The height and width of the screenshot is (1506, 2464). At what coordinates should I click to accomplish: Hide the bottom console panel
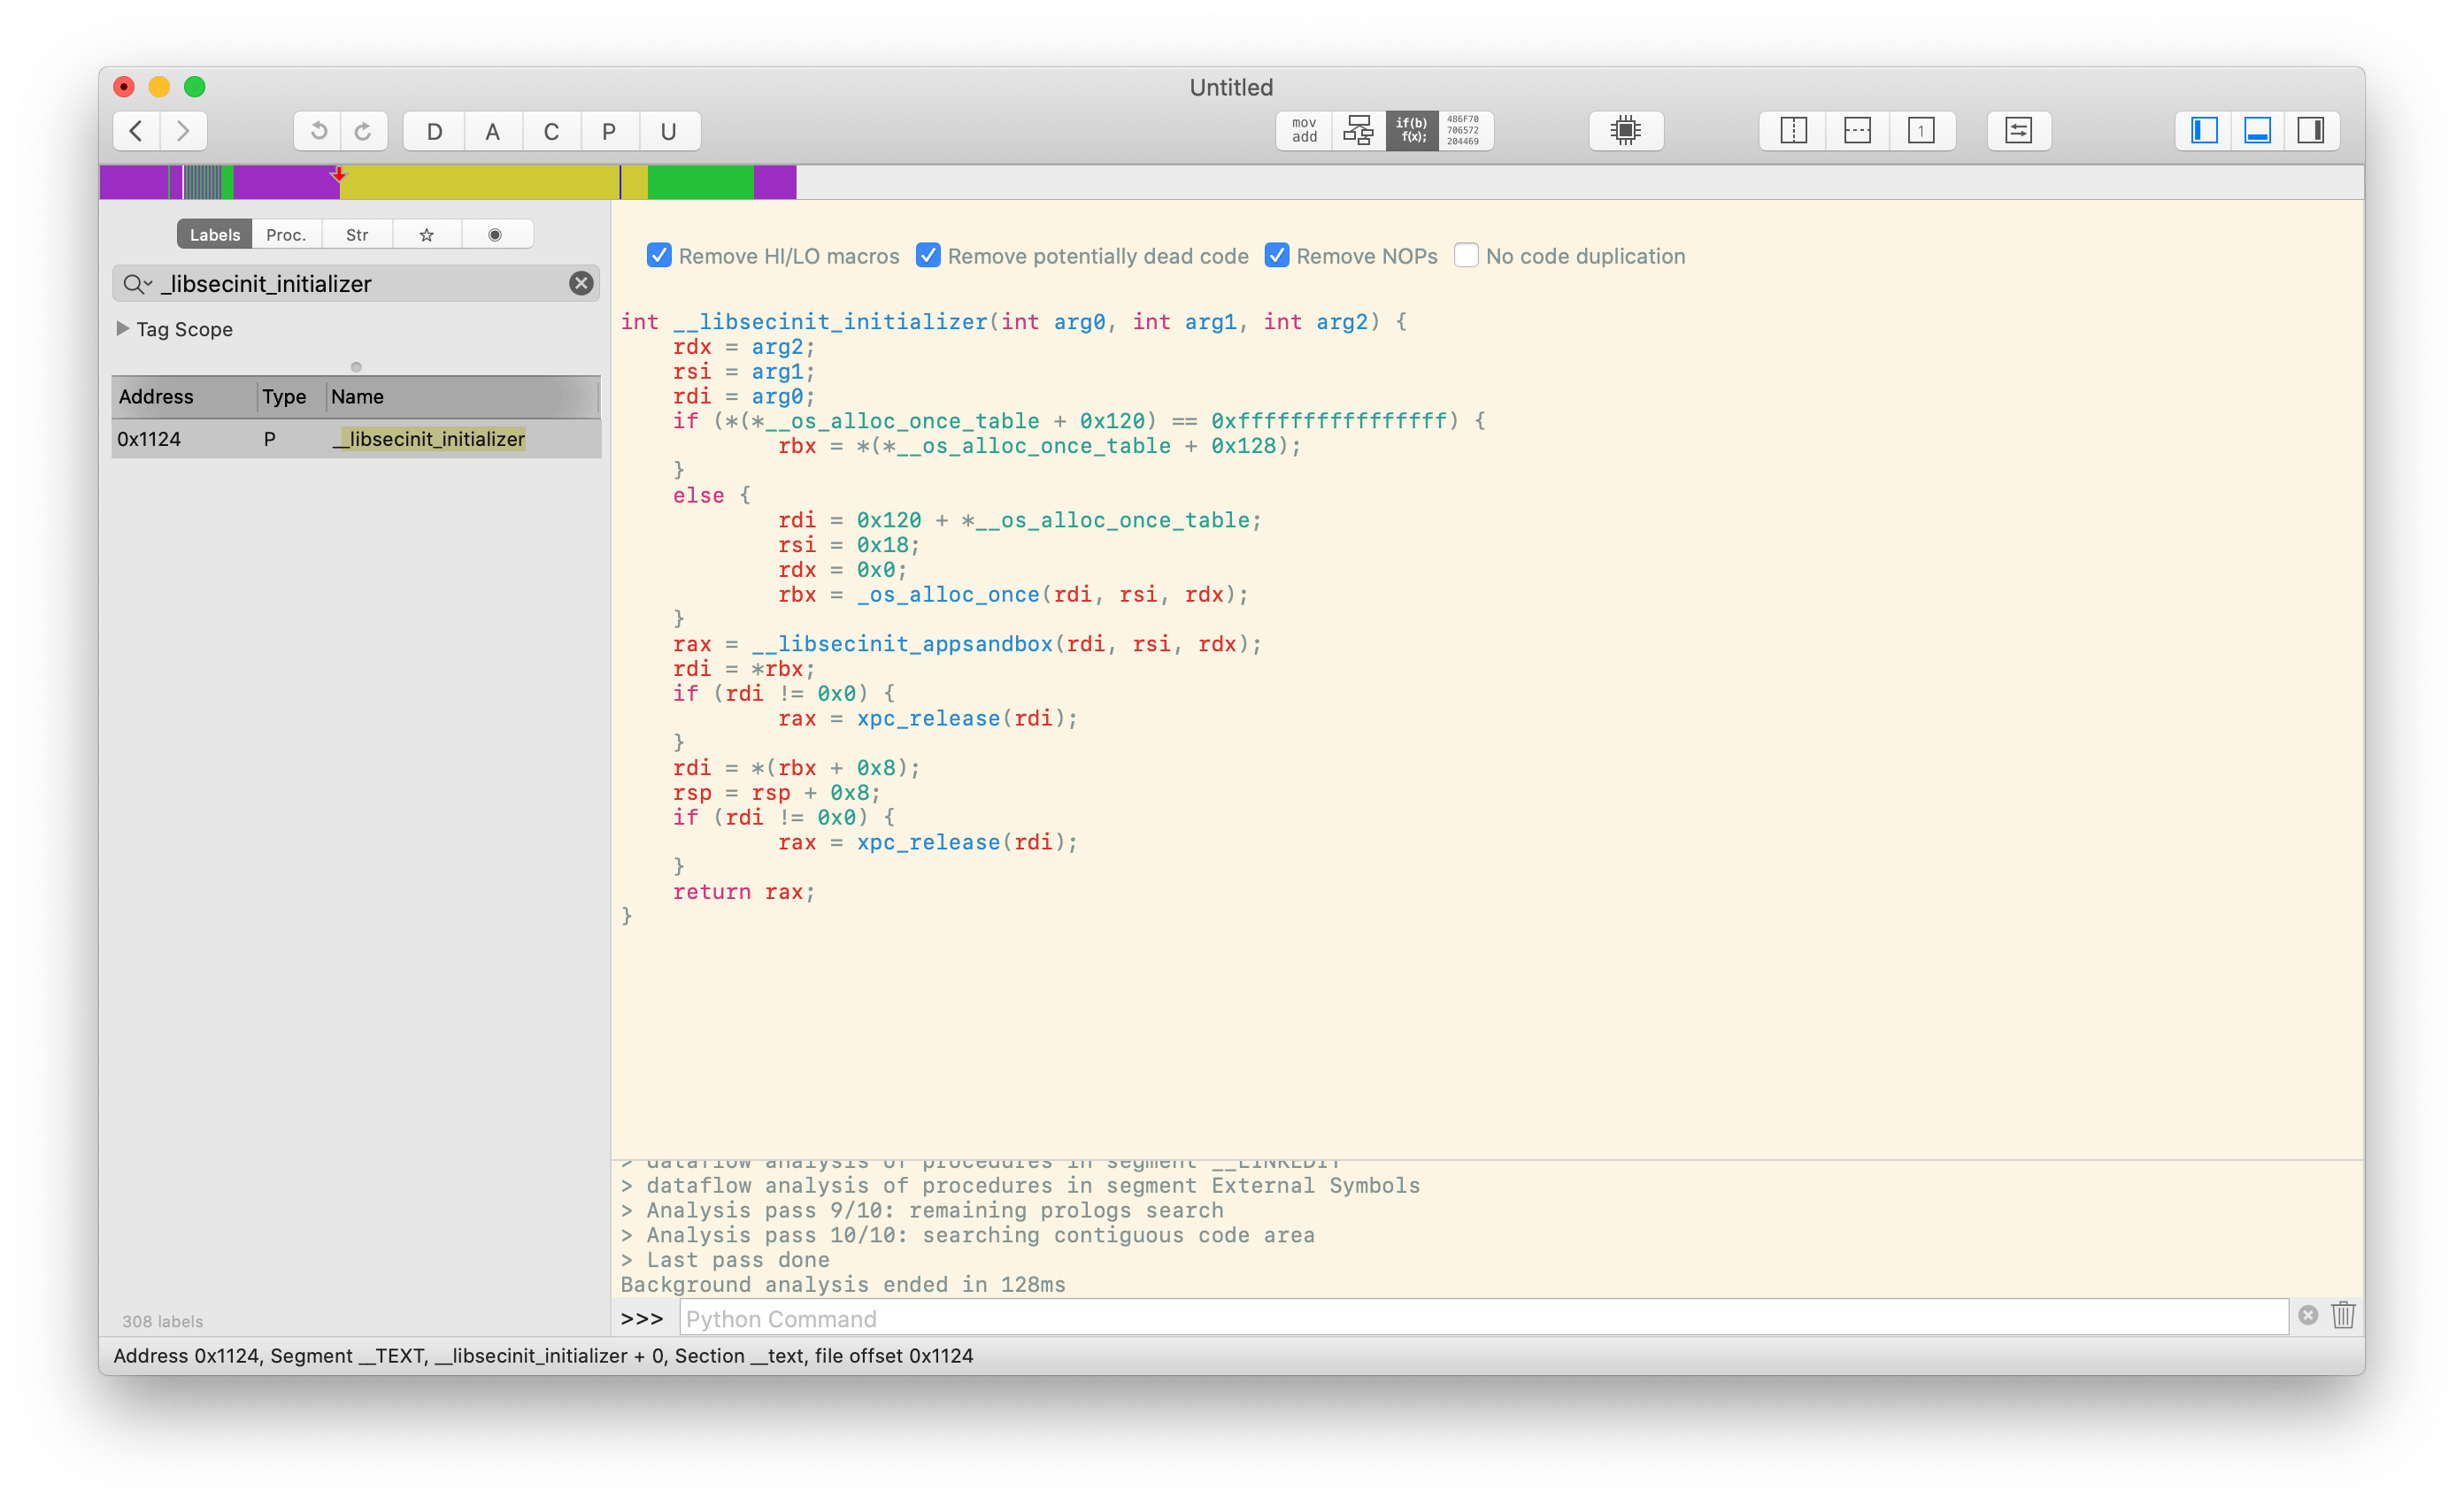pyautogui.click(x=2259, y=130)
